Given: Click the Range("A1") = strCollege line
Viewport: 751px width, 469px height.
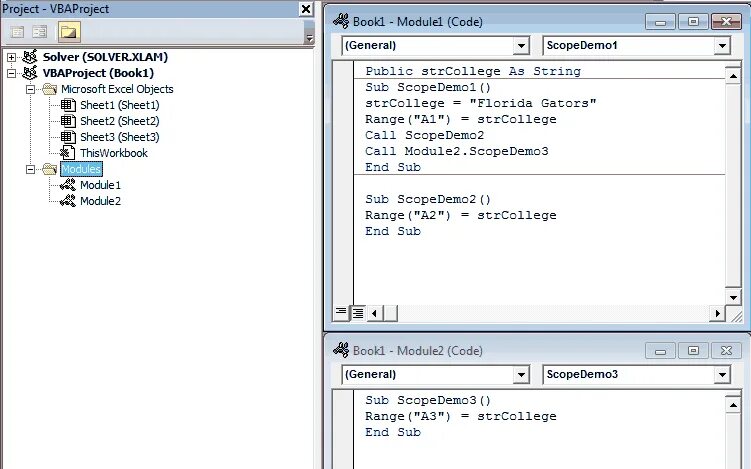Looking at the screenshot, I should 461,119.
